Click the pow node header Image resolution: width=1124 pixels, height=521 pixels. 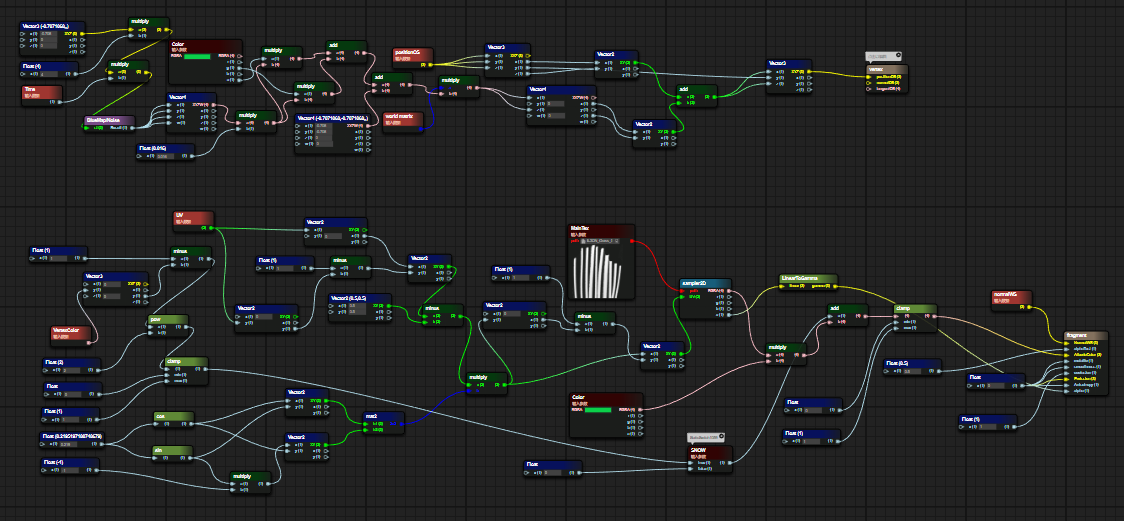pyautogui.click(x=167, y=320)
